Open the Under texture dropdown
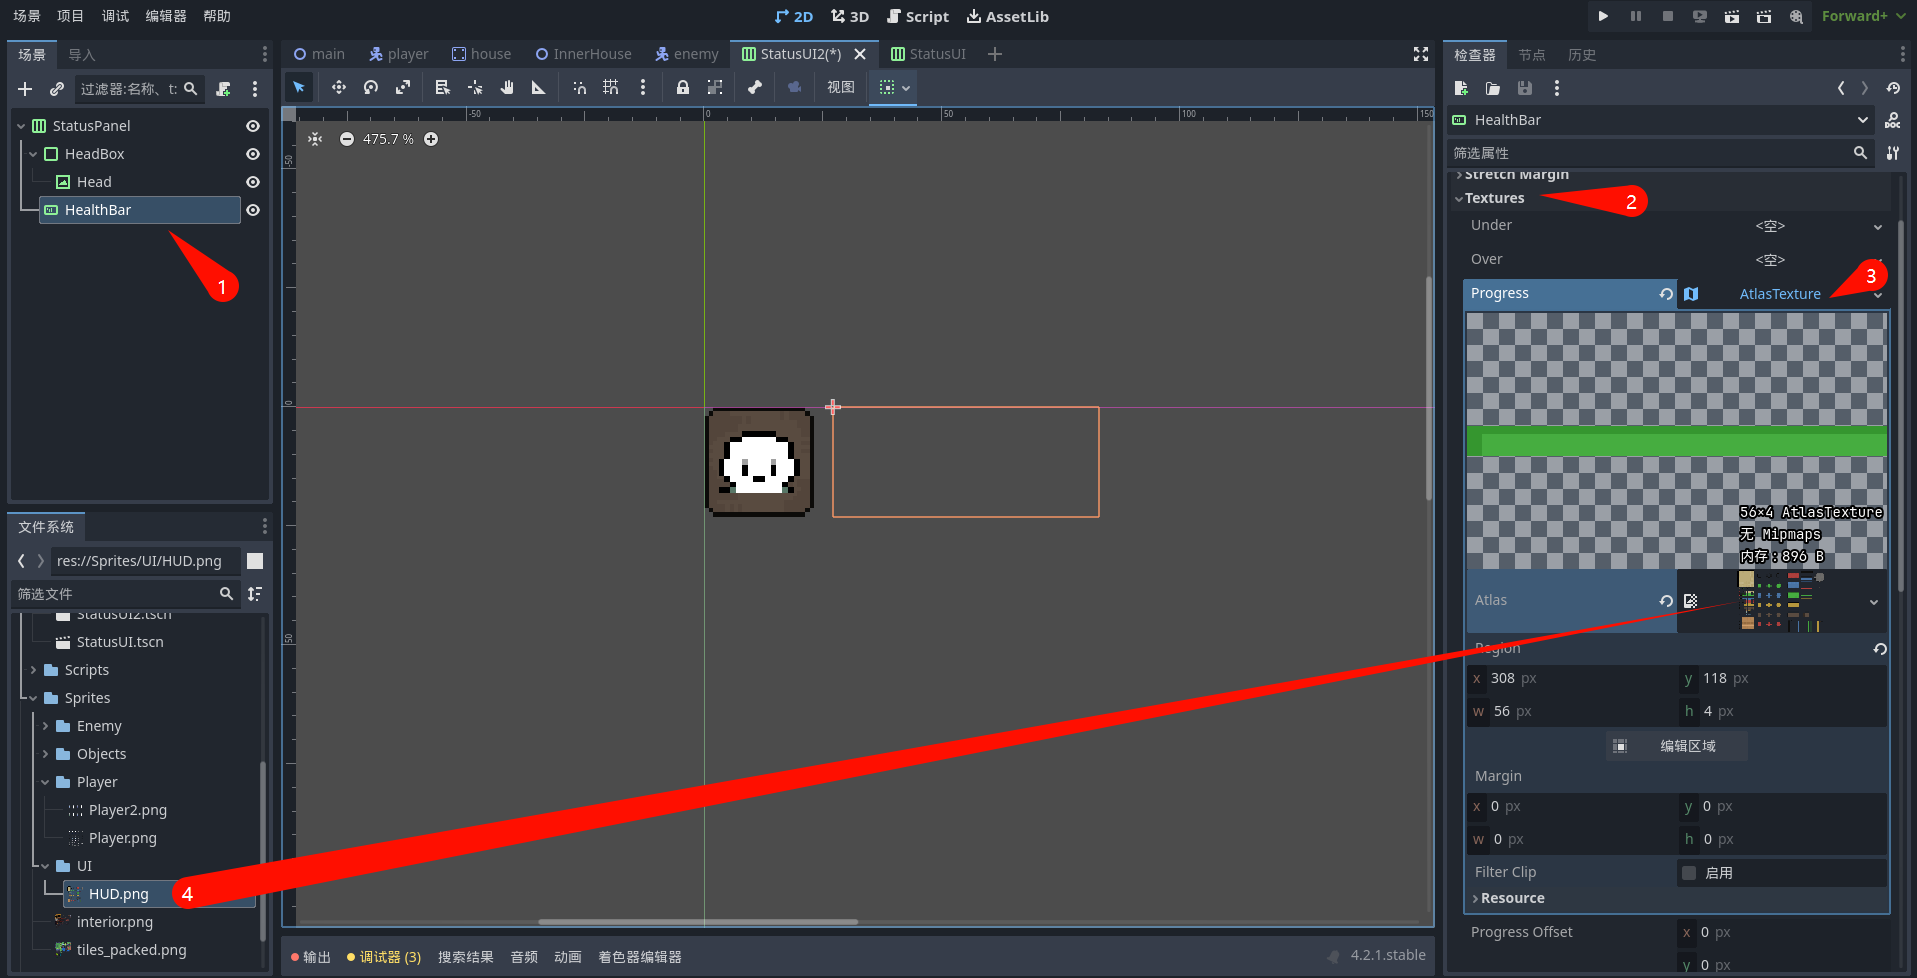Screen dimensions: 1917x978 (x=1878, y=227)
